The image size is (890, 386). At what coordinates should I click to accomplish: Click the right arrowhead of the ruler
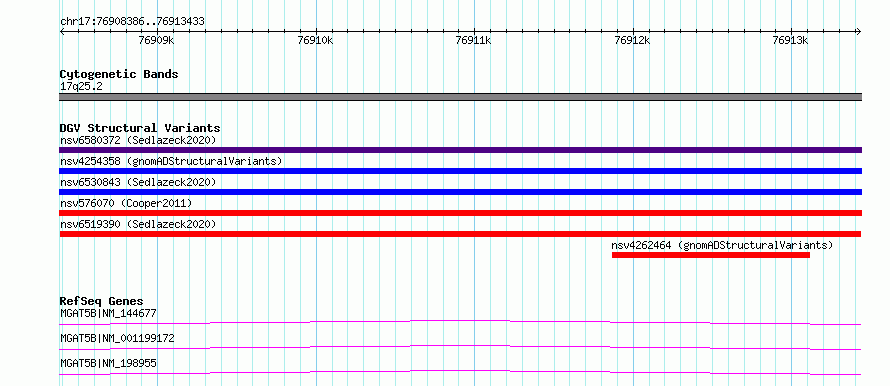pyautogui.click(x=858, y=31)
